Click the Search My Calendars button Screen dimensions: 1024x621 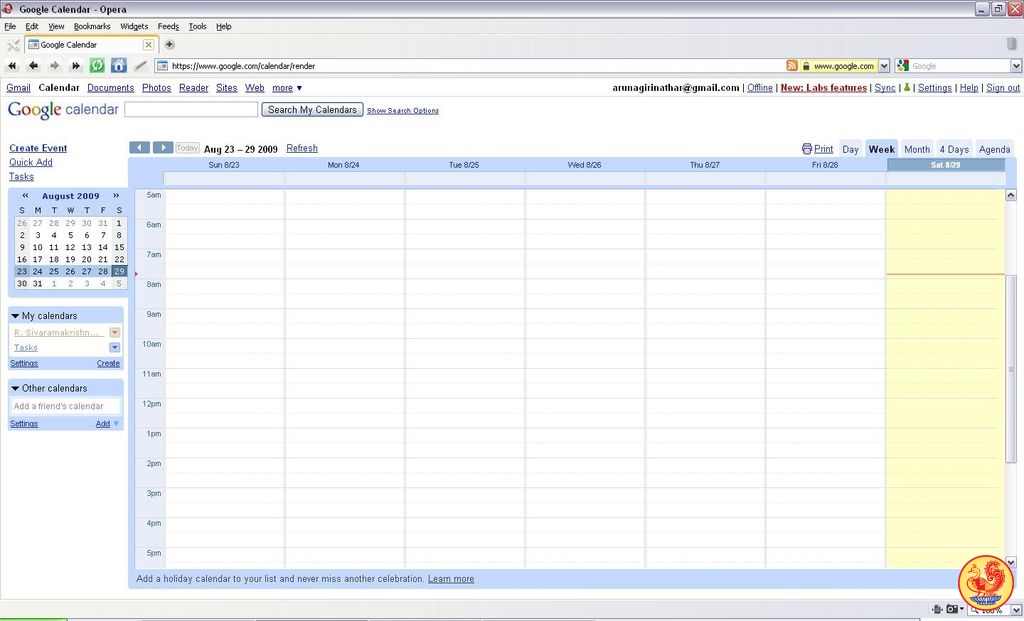click(312, 110)
